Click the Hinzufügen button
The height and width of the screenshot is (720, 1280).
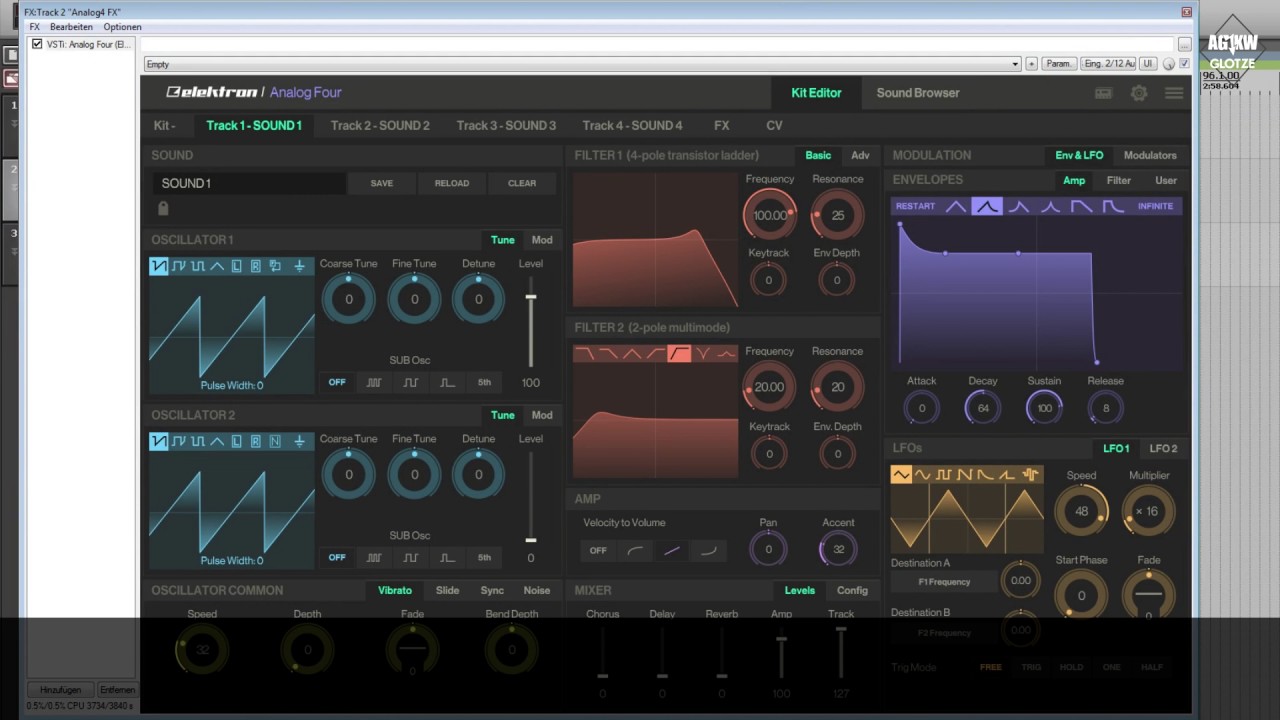(x=60, y=690)
